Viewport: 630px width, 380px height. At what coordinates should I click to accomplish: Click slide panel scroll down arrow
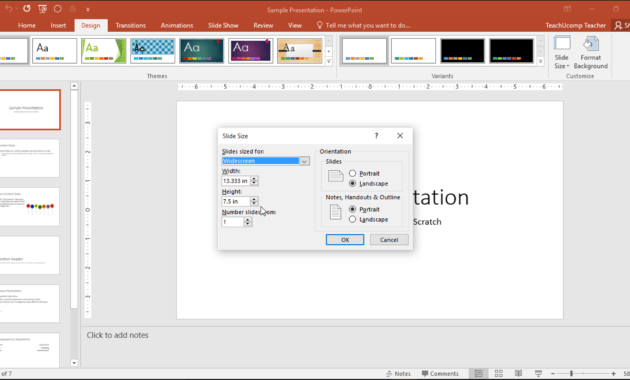(x=74, y=363)
